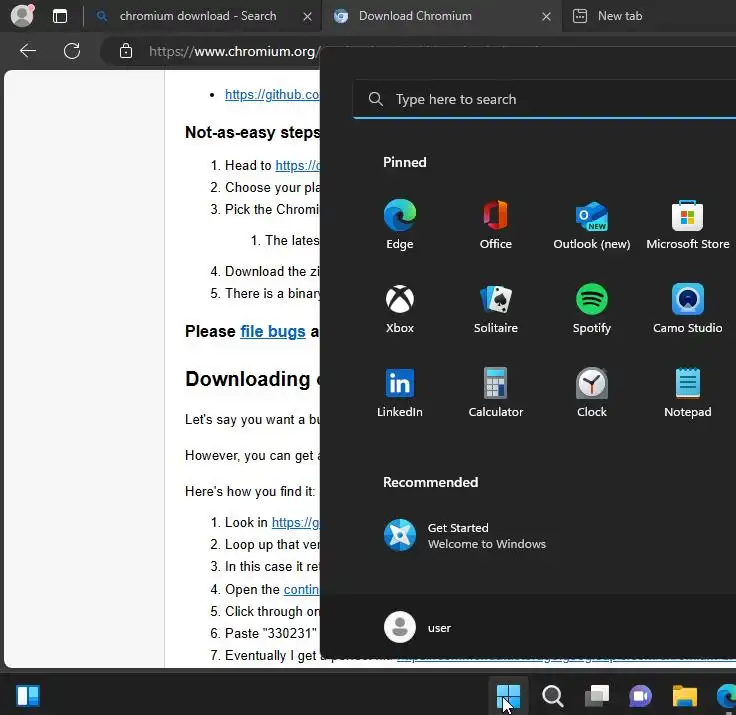Click the Start button on taskbar
Screen dimensions: 736x715
pos(508,696)
